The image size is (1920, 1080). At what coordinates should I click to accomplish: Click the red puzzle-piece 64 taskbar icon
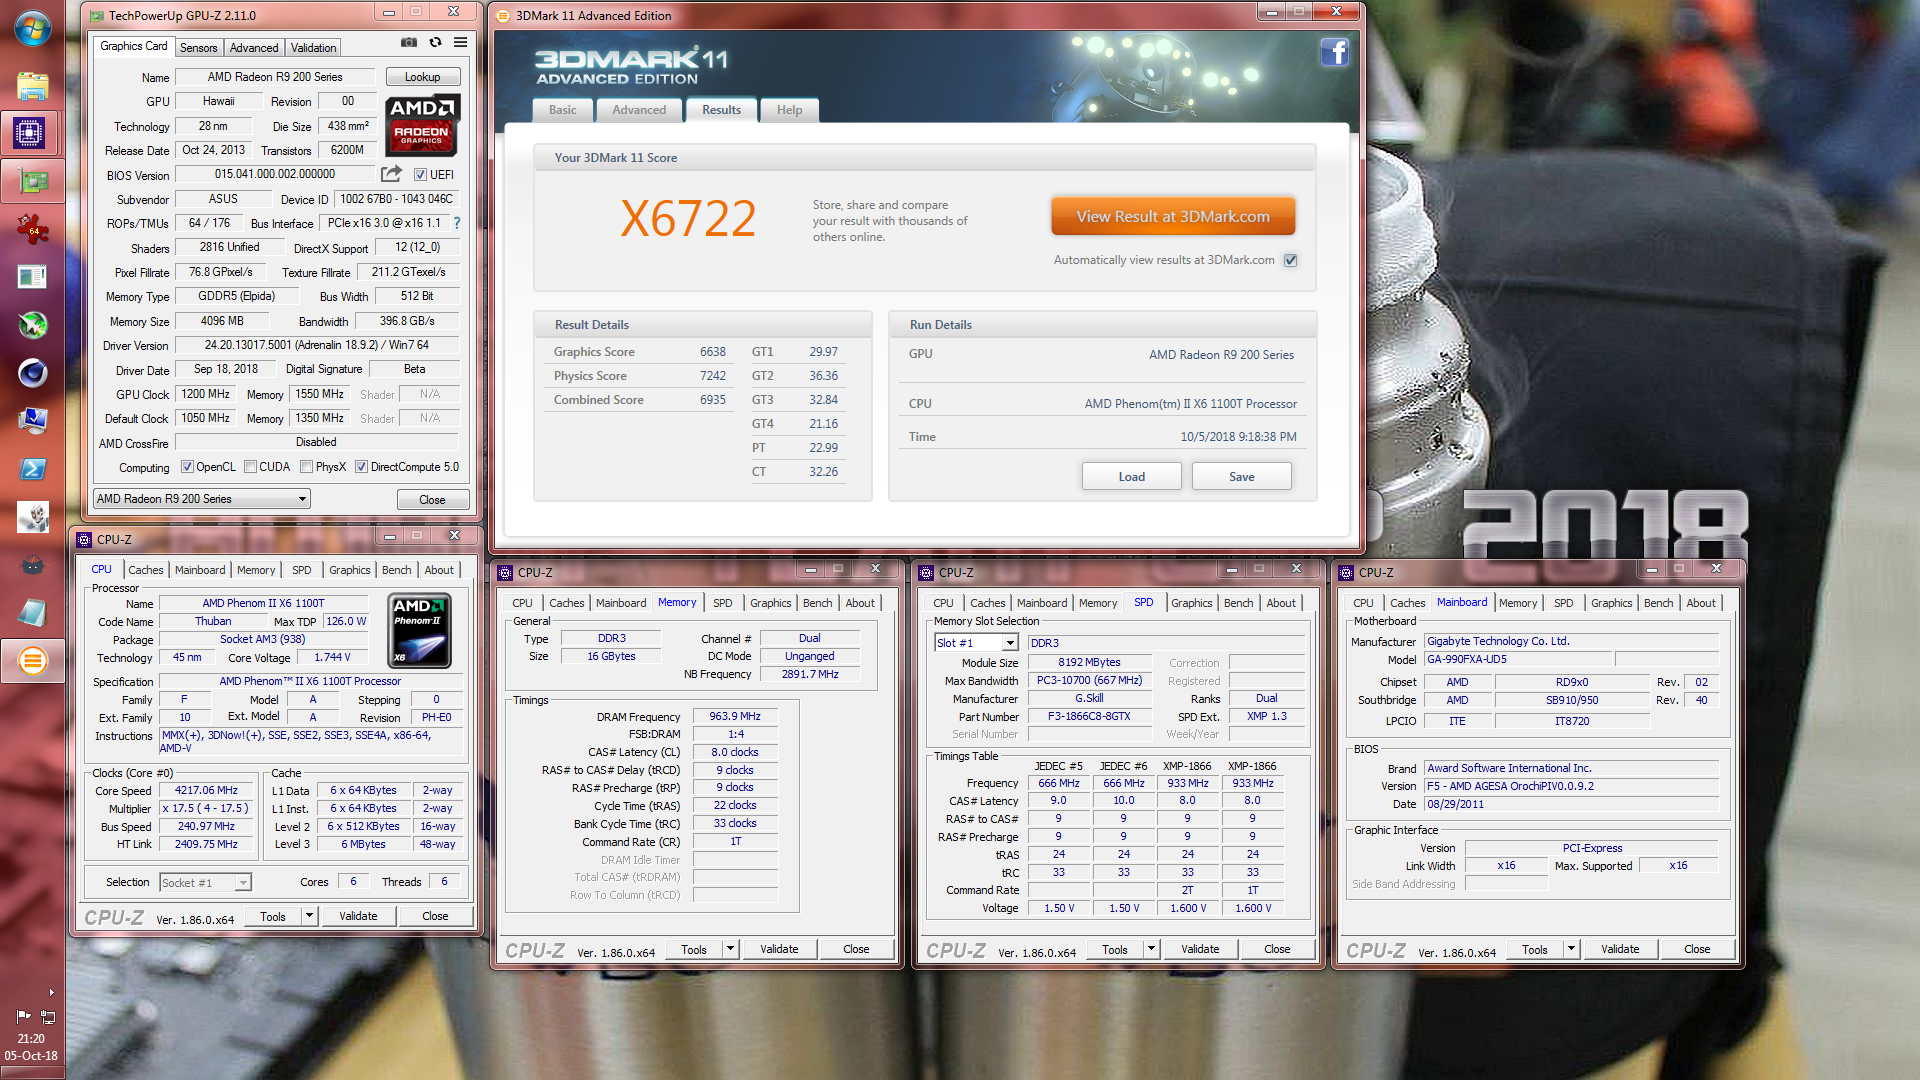tap(32, 229)
